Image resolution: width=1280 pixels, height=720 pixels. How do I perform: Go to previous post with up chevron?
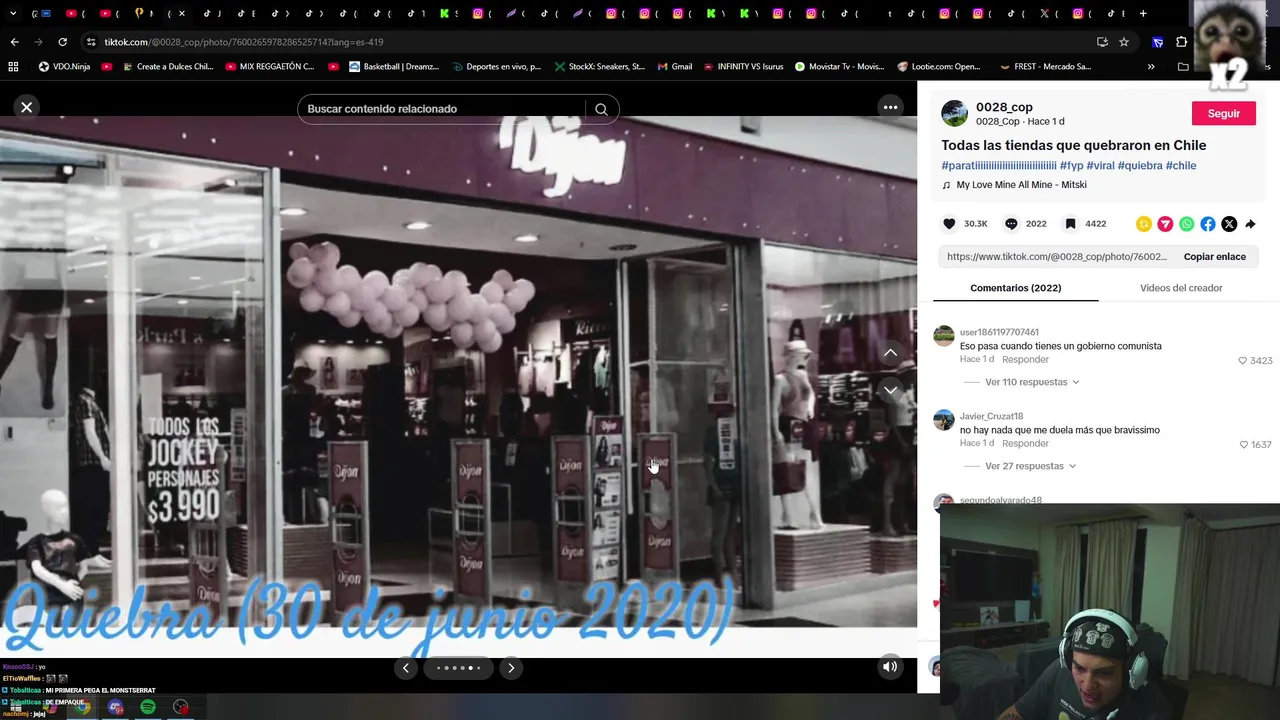pos(890,353)
